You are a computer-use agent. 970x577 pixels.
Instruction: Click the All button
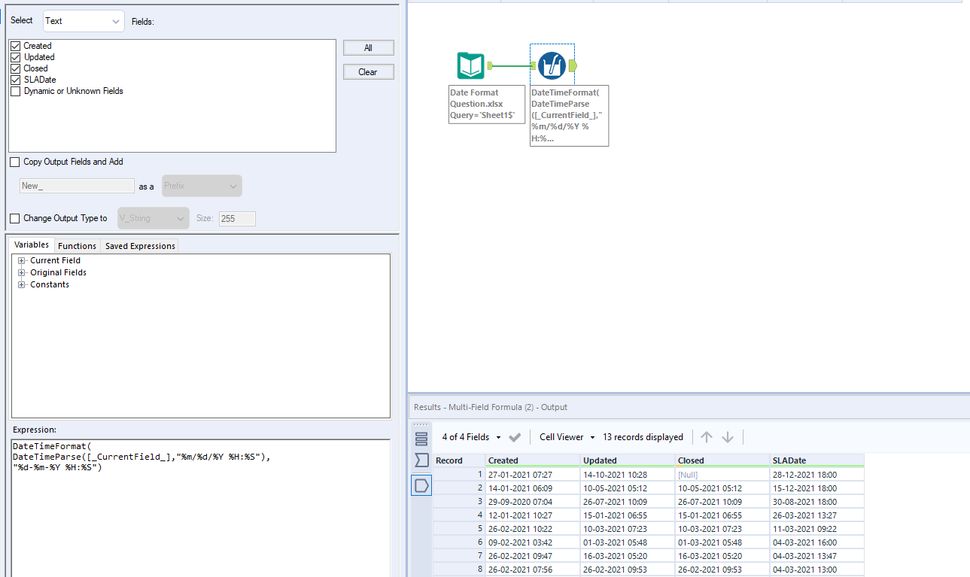tap(368, 48)
